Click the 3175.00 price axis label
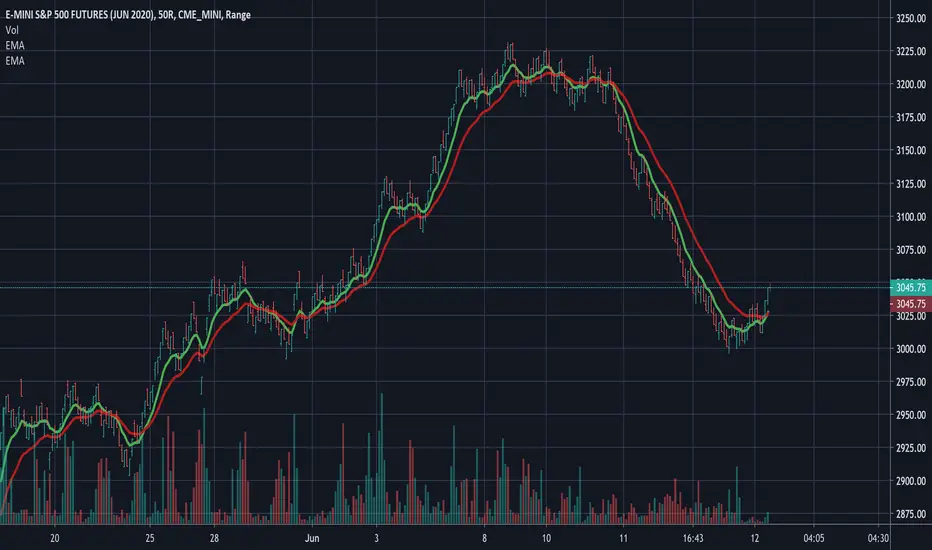 [911, 118]
